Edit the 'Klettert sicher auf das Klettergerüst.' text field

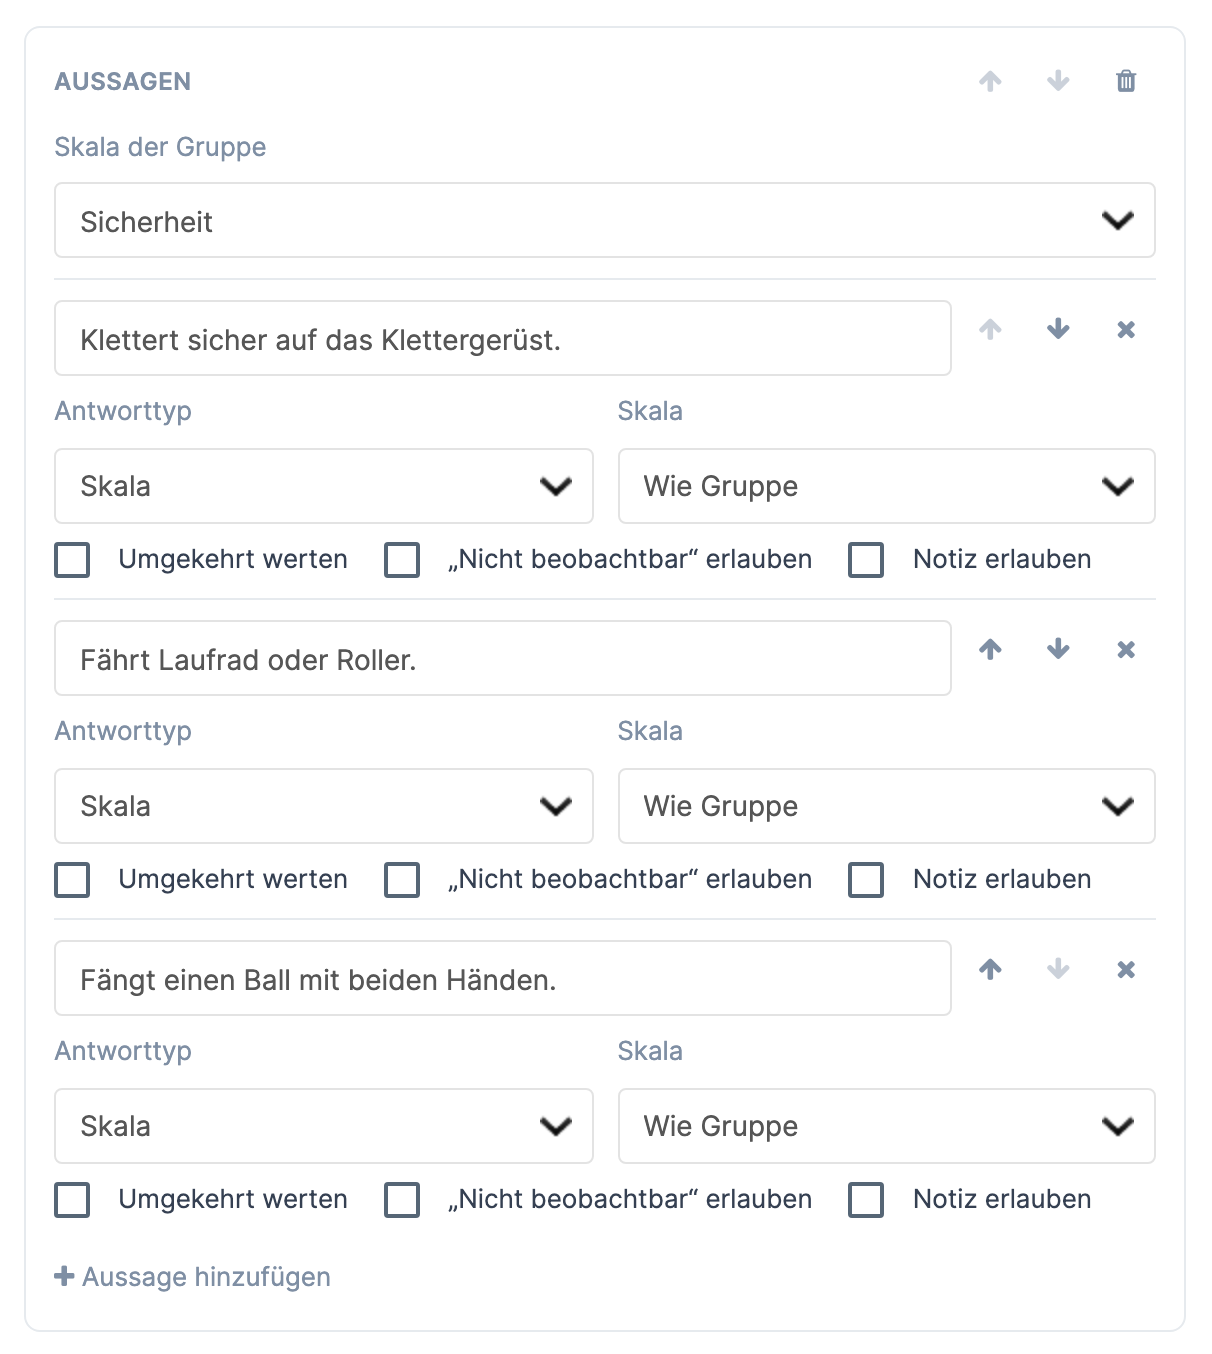503,338
